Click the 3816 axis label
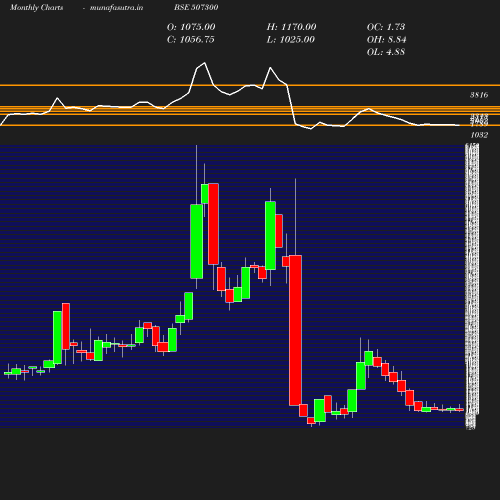Viewport: 500px width, 500px height. tap(479, 95)
